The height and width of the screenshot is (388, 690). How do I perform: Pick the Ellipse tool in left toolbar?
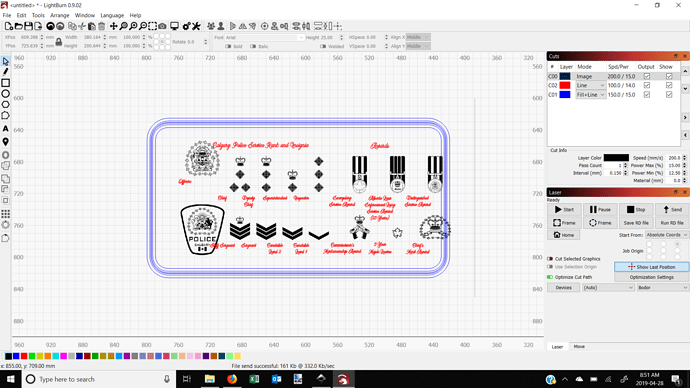(x=5, y=94)
